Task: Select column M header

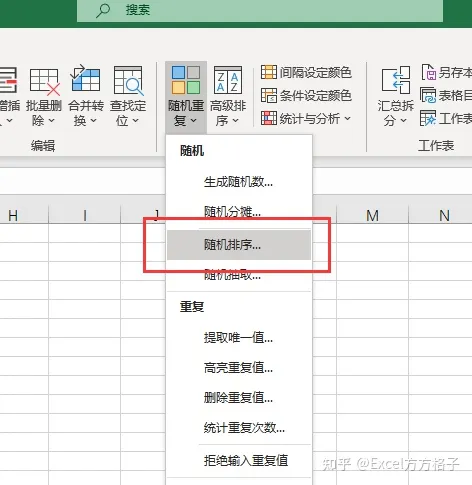Action: [372, 215]
